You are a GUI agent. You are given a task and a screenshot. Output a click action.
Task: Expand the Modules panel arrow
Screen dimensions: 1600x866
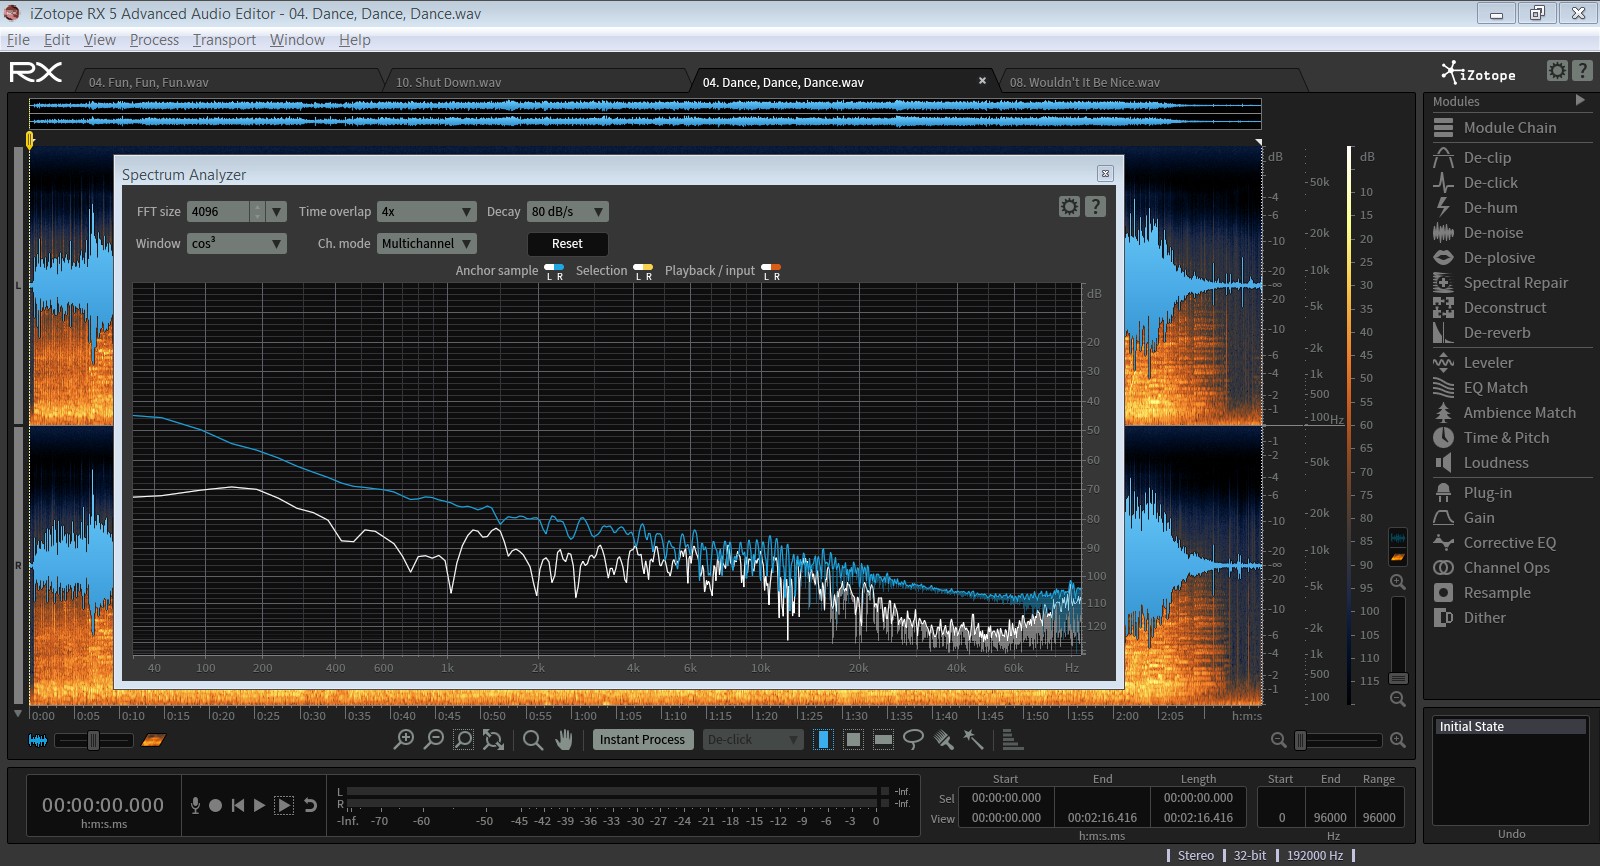coord(1580,100)
